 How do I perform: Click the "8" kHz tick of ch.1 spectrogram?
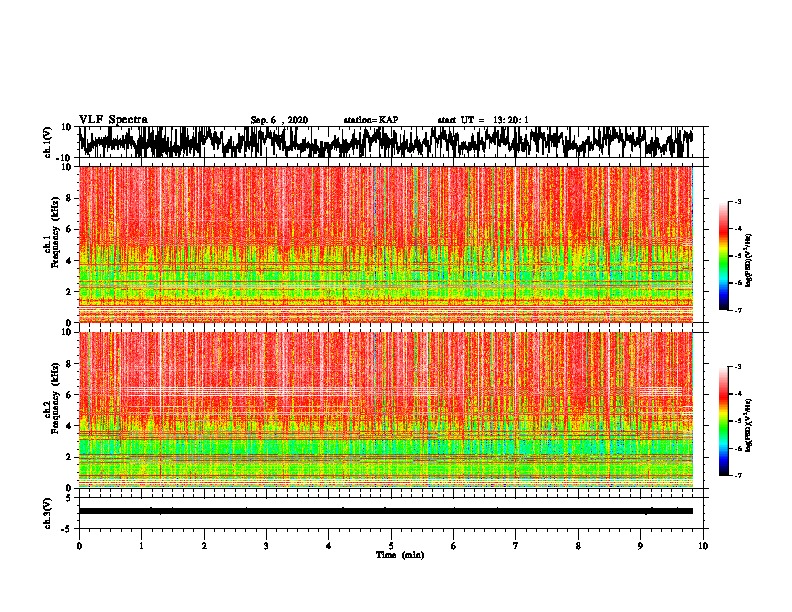[x=70, y=198]
